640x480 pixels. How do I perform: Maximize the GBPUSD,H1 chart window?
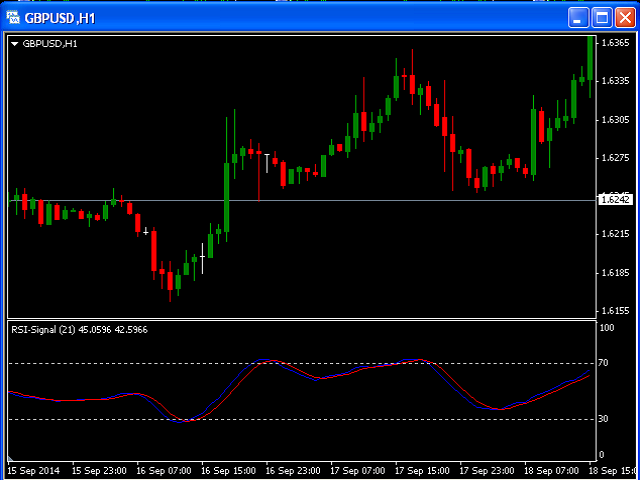601,17
